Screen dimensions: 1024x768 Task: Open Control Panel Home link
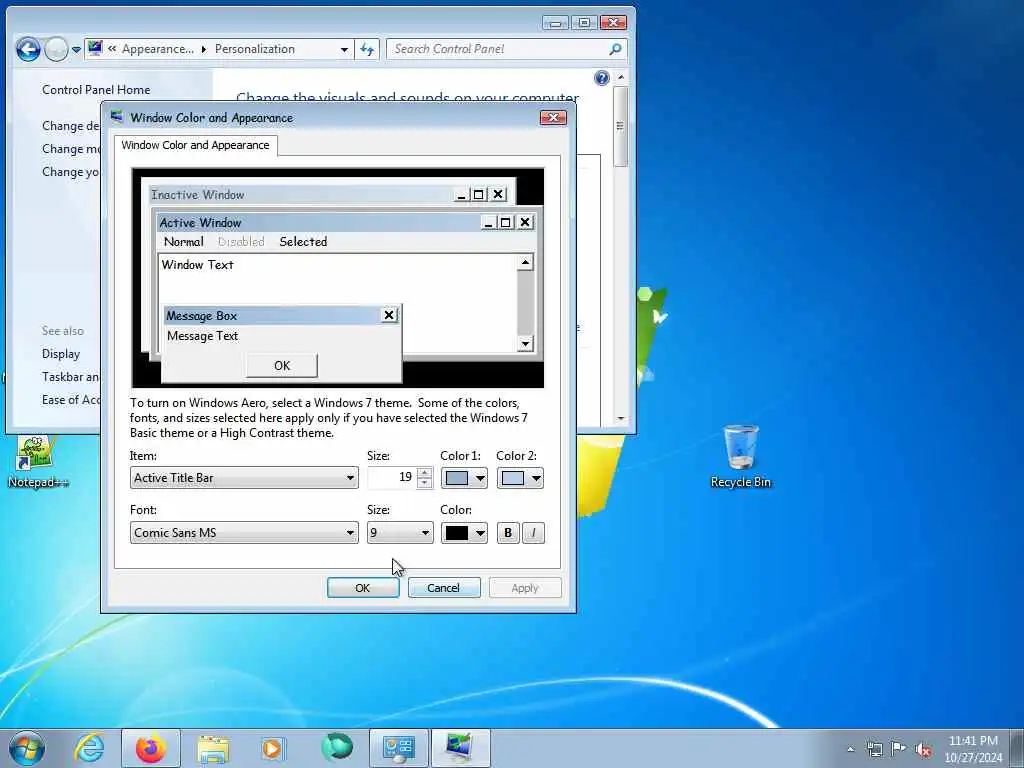coord(96,89)
